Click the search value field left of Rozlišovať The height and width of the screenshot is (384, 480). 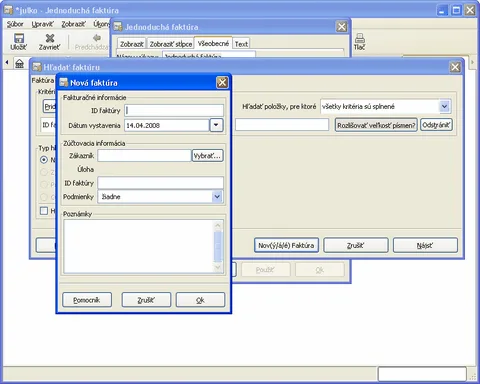click(x=282, y=125)
